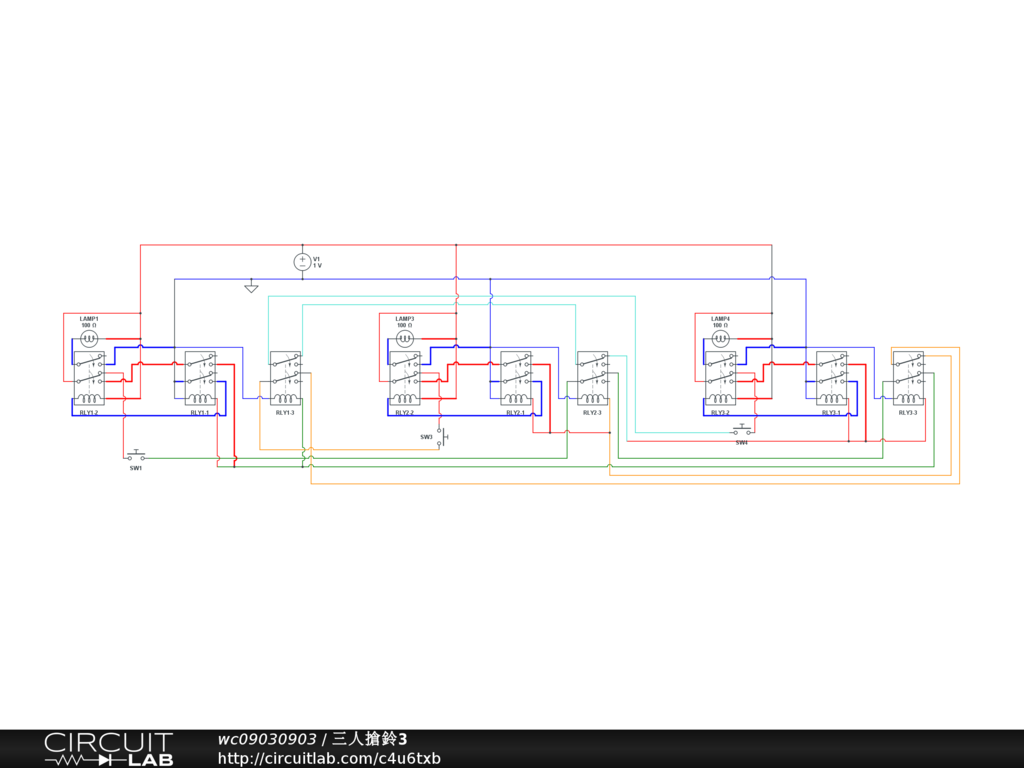Toggle the SW3 push button switch

tap(441, 437)
